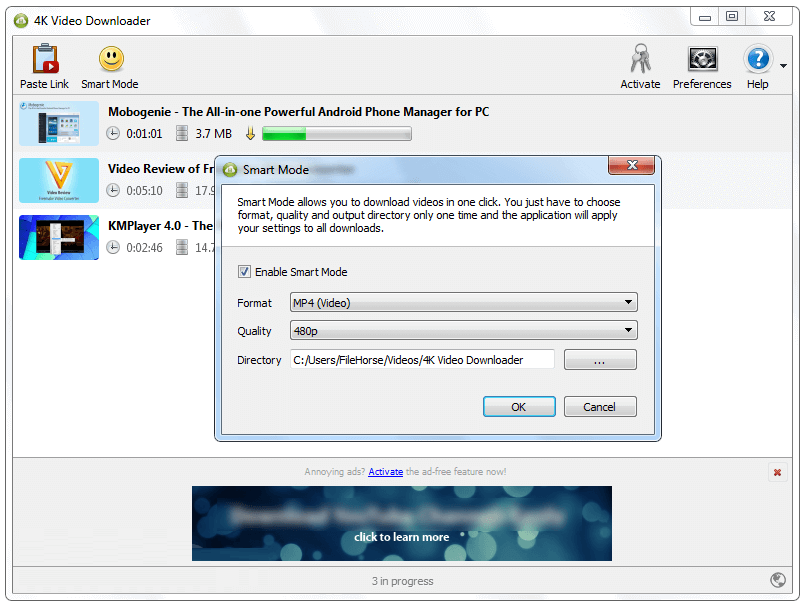
Task: Click the Help question mark icon
Action: click(758, 59)
